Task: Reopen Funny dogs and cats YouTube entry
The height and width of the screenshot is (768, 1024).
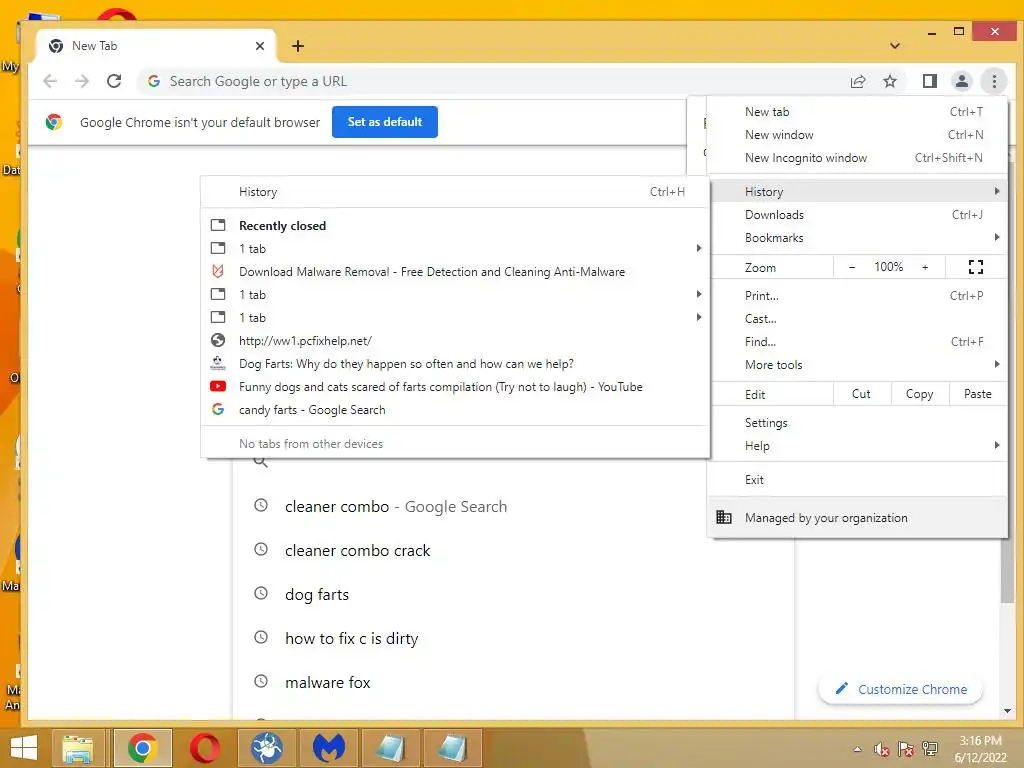Action: coord(455,386)
